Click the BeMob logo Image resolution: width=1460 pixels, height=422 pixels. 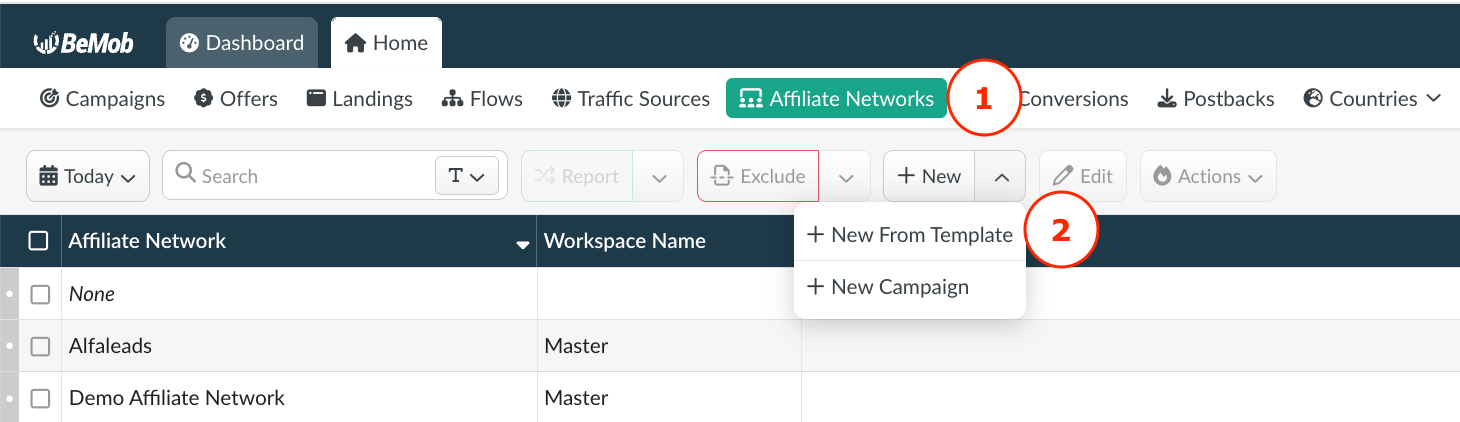point(83,43)
